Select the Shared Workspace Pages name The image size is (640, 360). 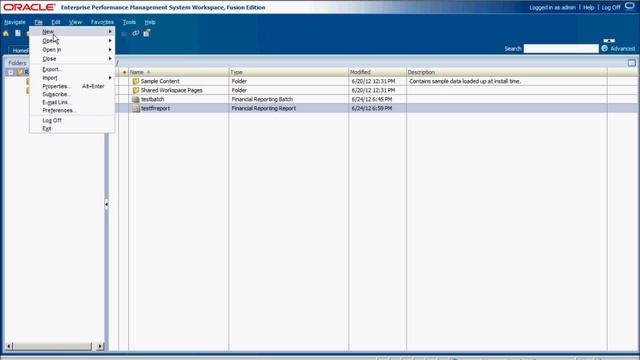(x=171, y=90)
